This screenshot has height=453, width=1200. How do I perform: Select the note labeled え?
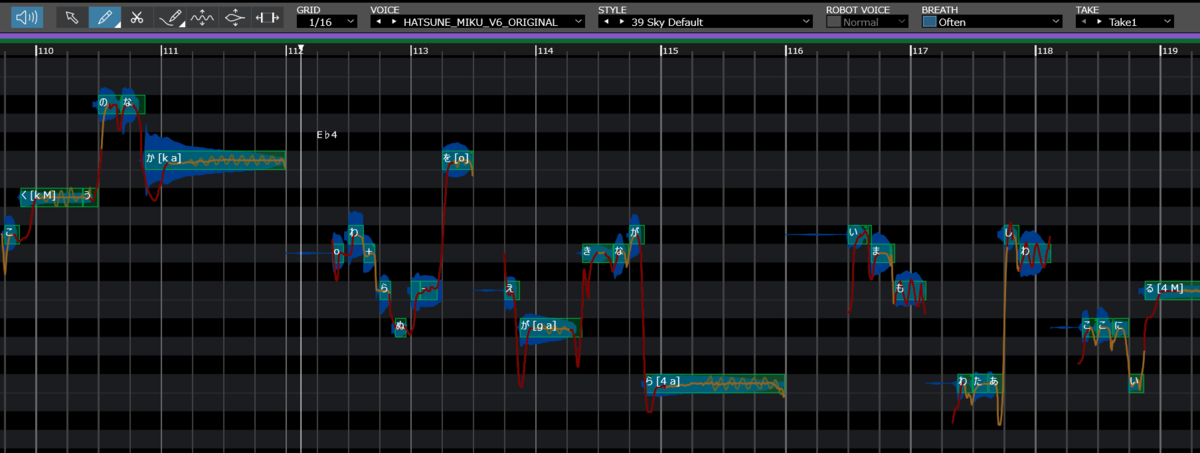512,290
